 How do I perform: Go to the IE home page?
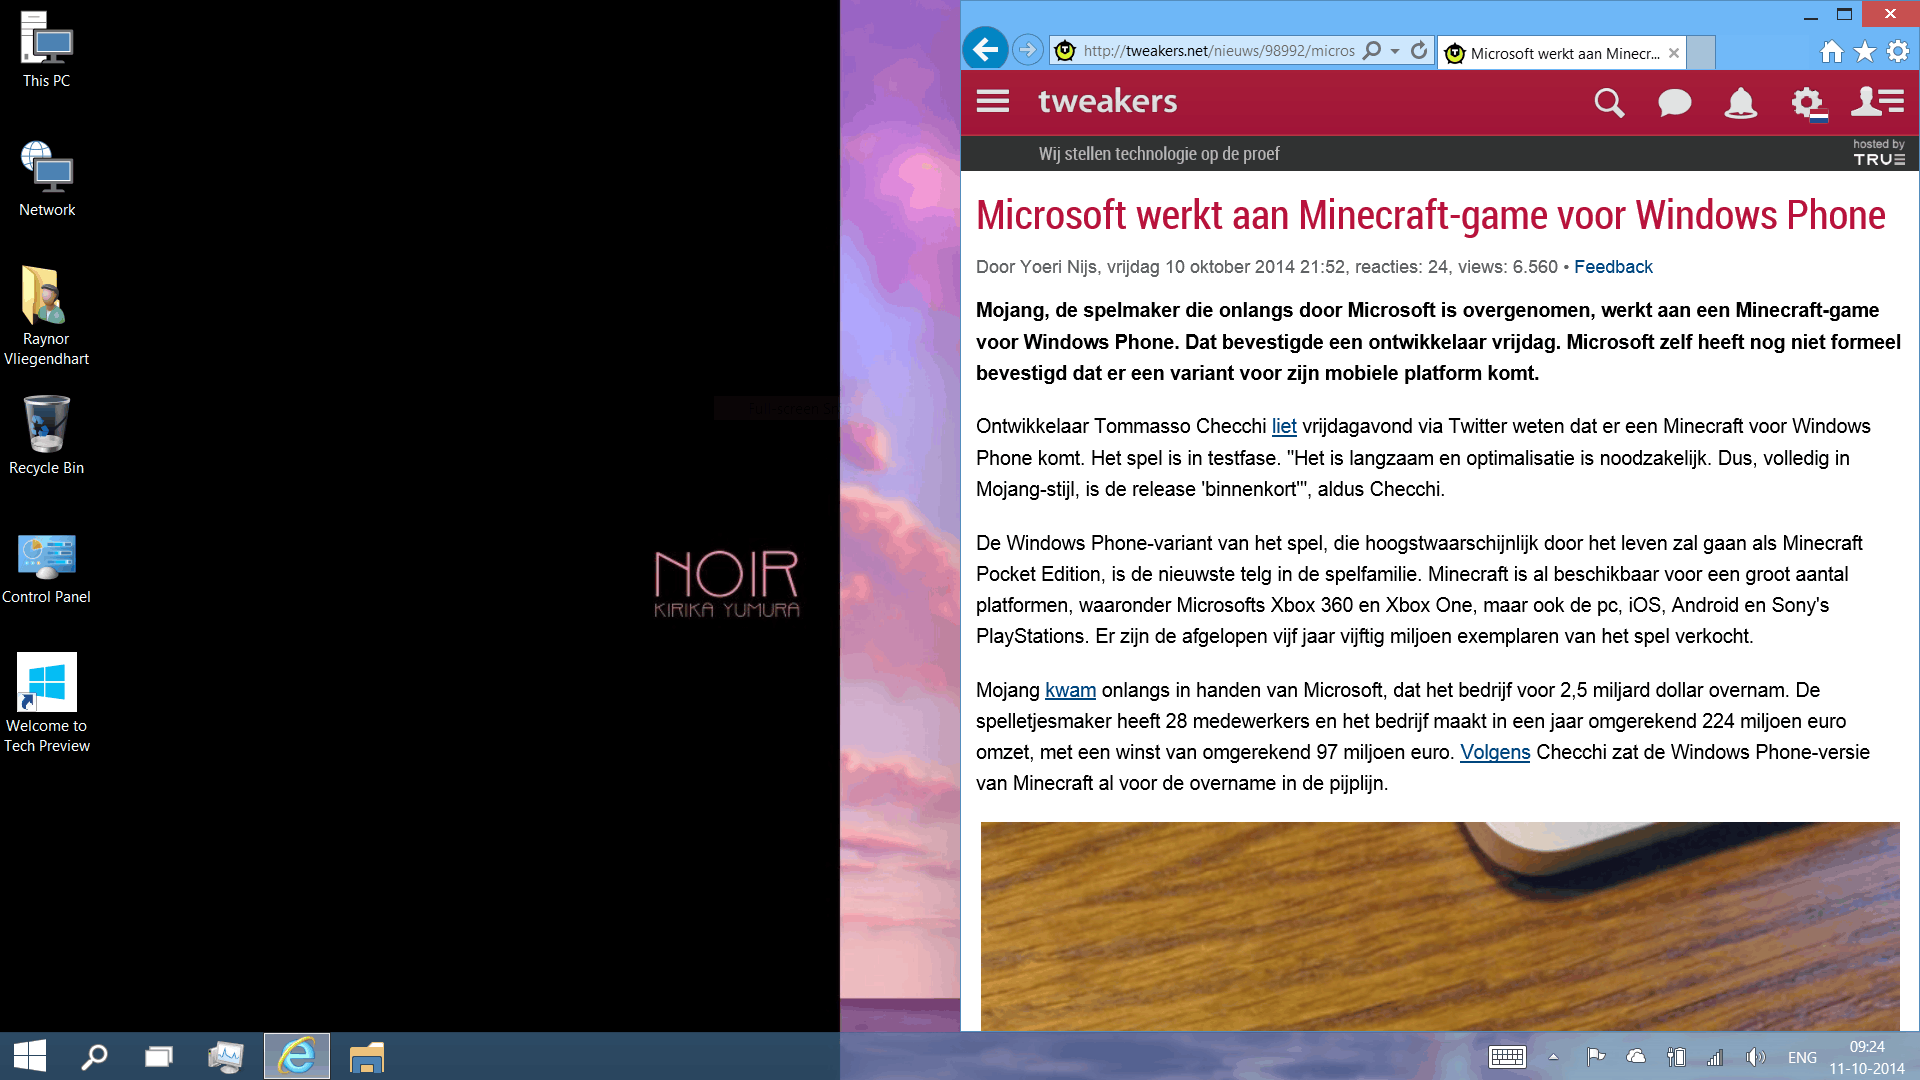[x=1831, y=51]
